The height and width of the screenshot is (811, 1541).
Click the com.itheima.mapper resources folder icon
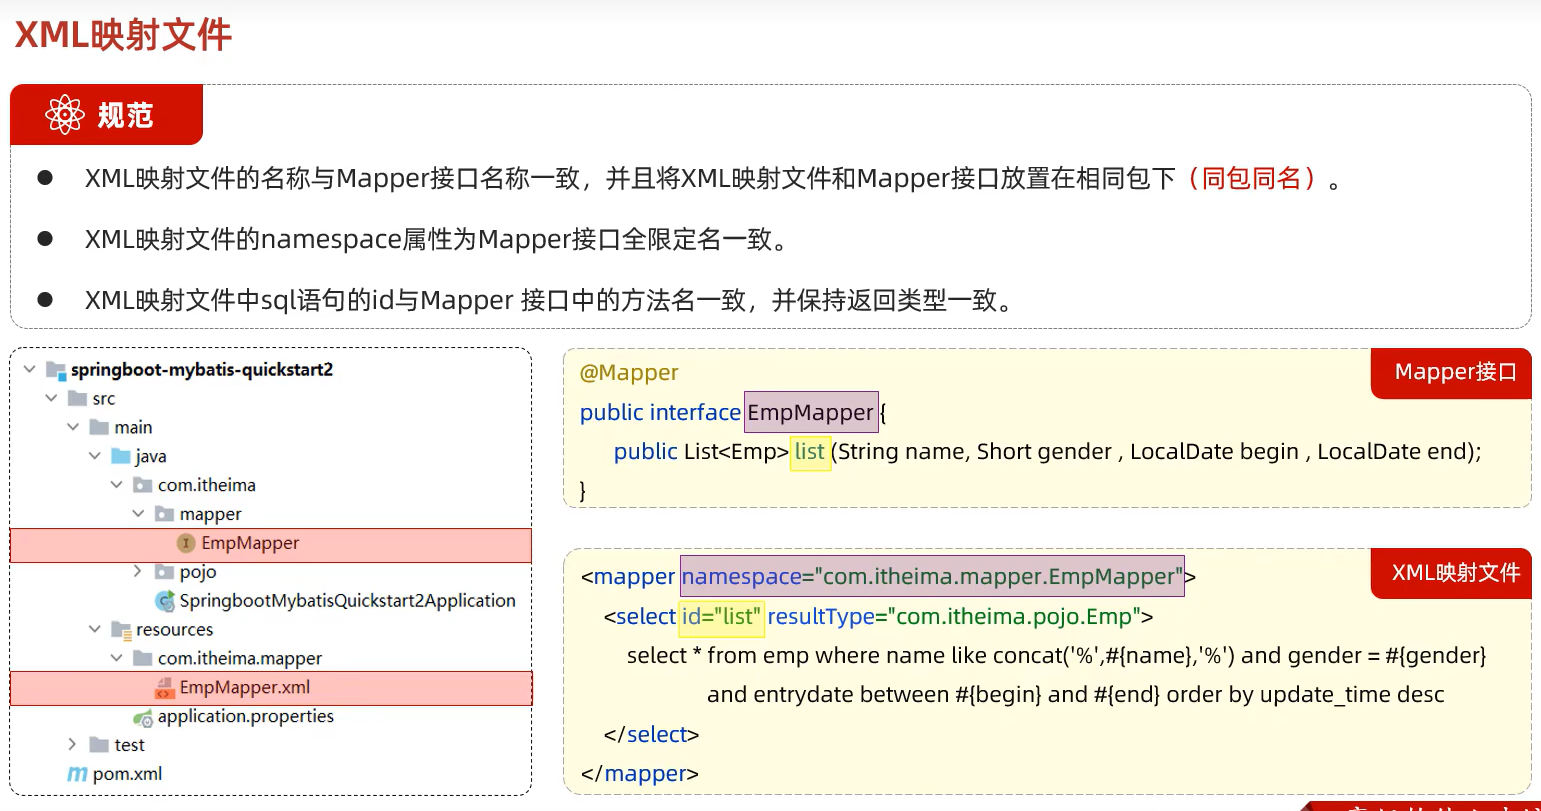[143, 659]
